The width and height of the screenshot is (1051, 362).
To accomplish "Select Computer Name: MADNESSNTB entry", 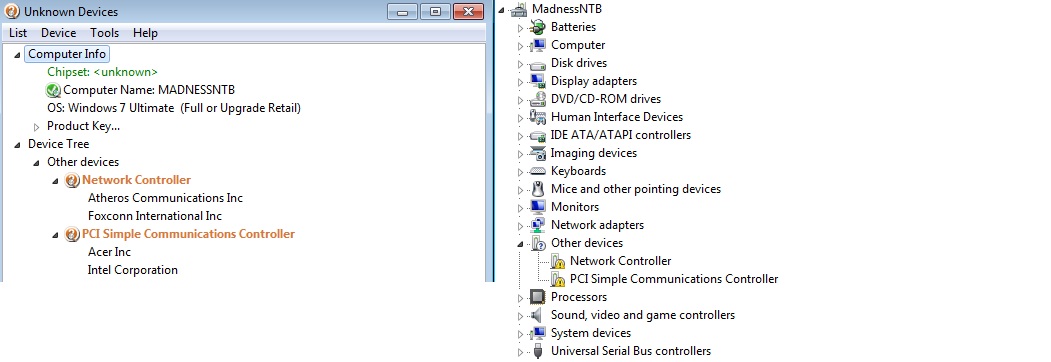I will tap(149, 90).
